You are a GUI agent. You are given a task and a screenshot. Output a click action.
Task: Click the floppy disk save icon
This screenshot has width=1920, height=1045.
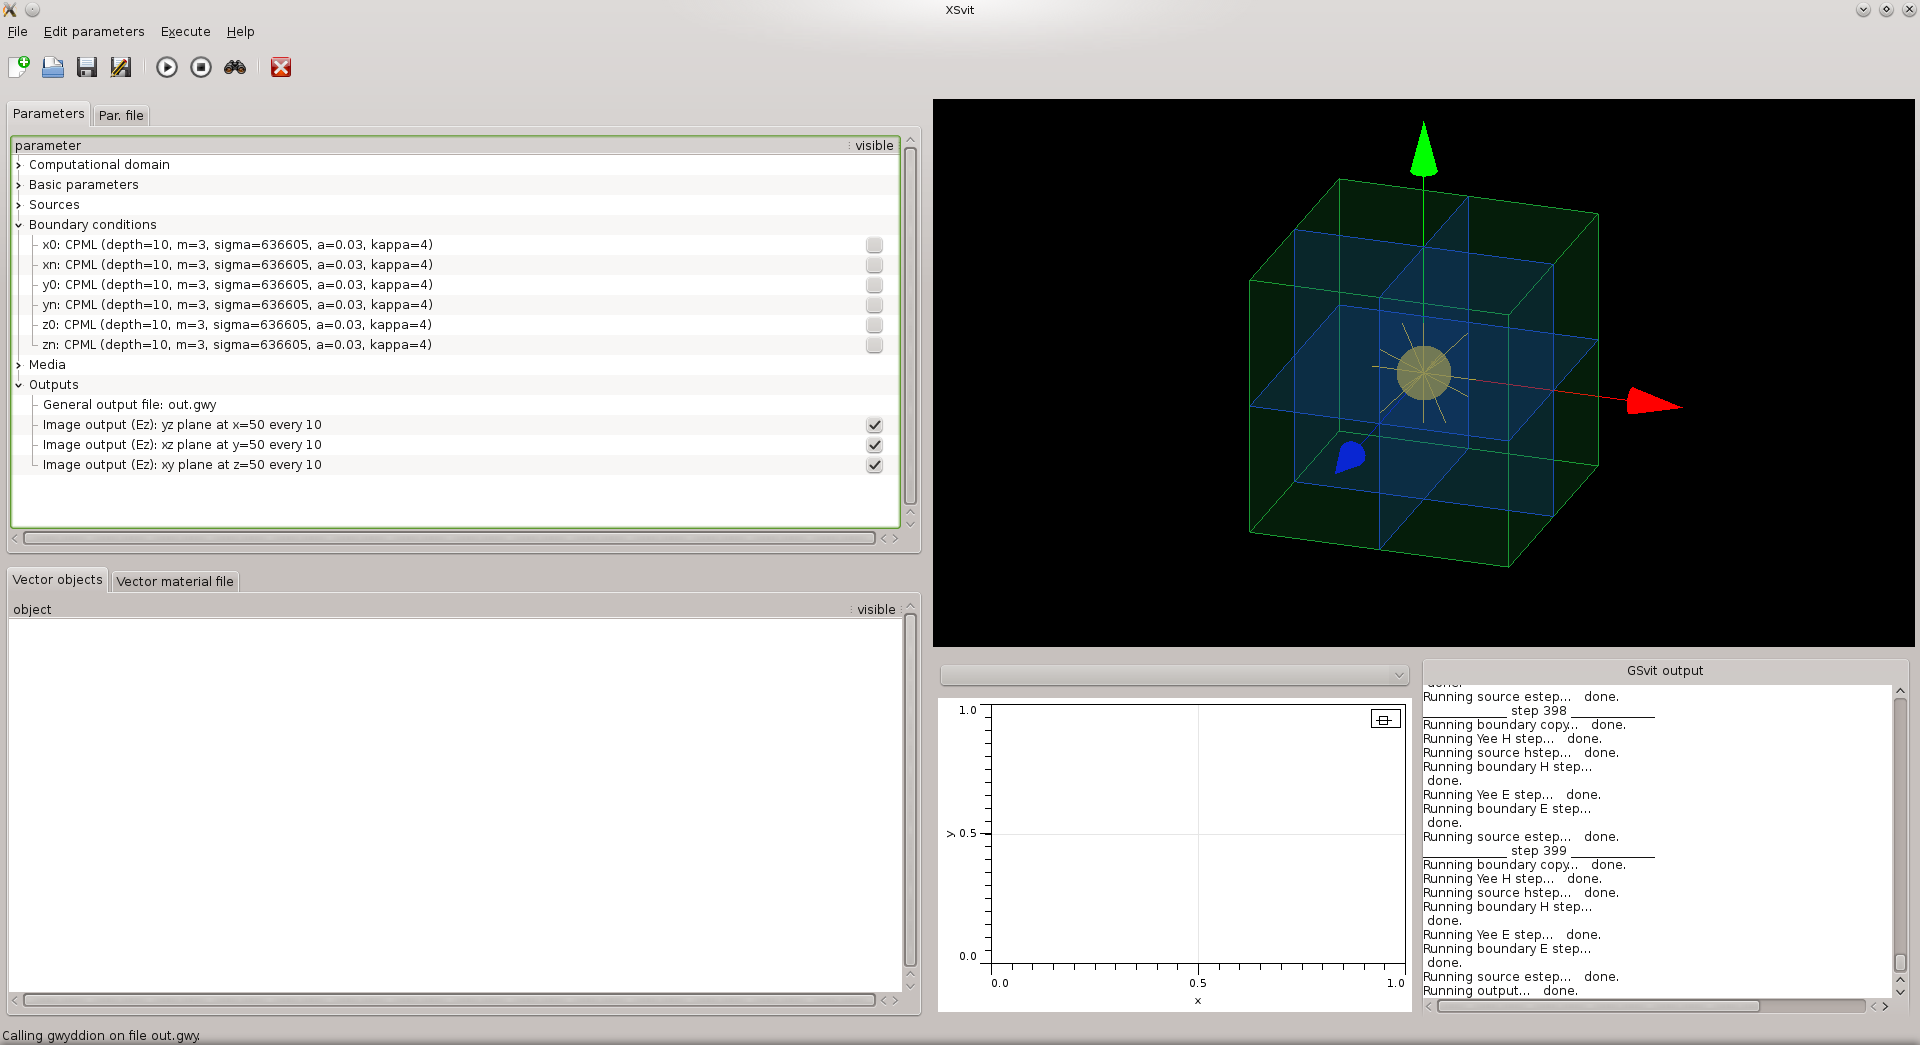[x=87, y=67]
